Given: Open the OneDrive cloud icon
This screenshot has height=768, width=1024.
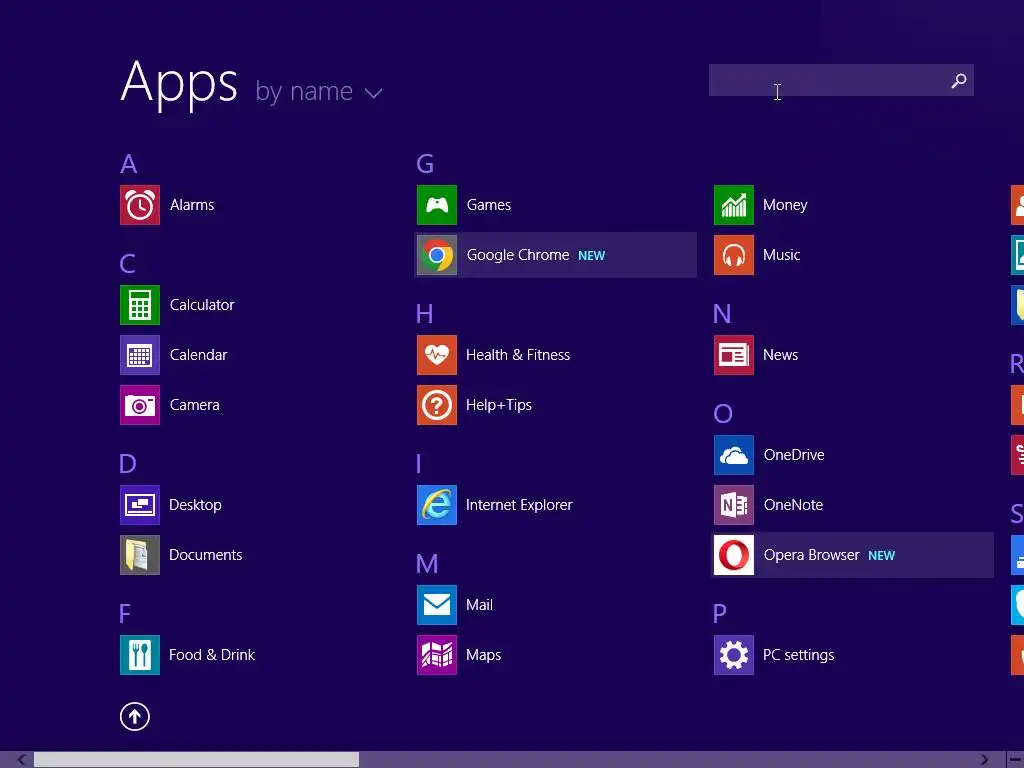Looking at the screenshot, I should tap(734, 455).
